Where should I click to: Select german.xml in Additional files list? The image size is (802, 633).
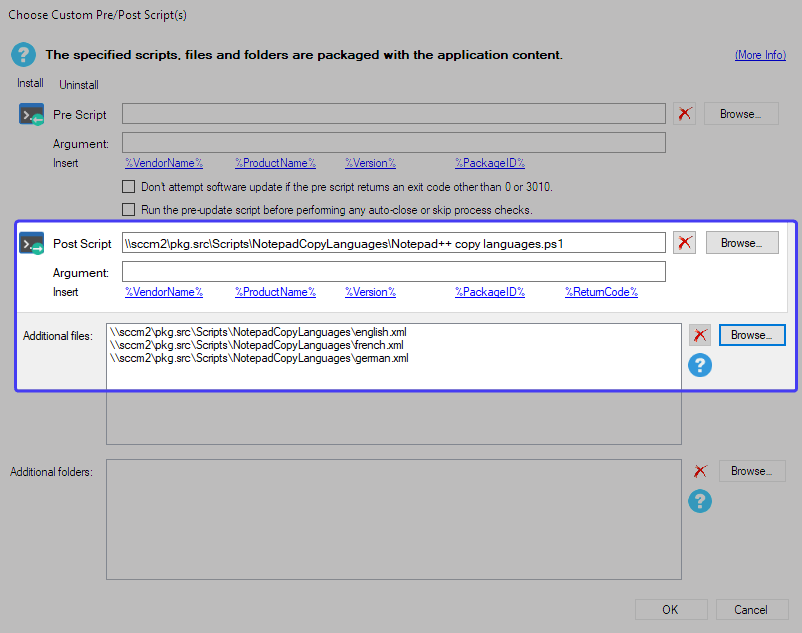coord(259,358)
